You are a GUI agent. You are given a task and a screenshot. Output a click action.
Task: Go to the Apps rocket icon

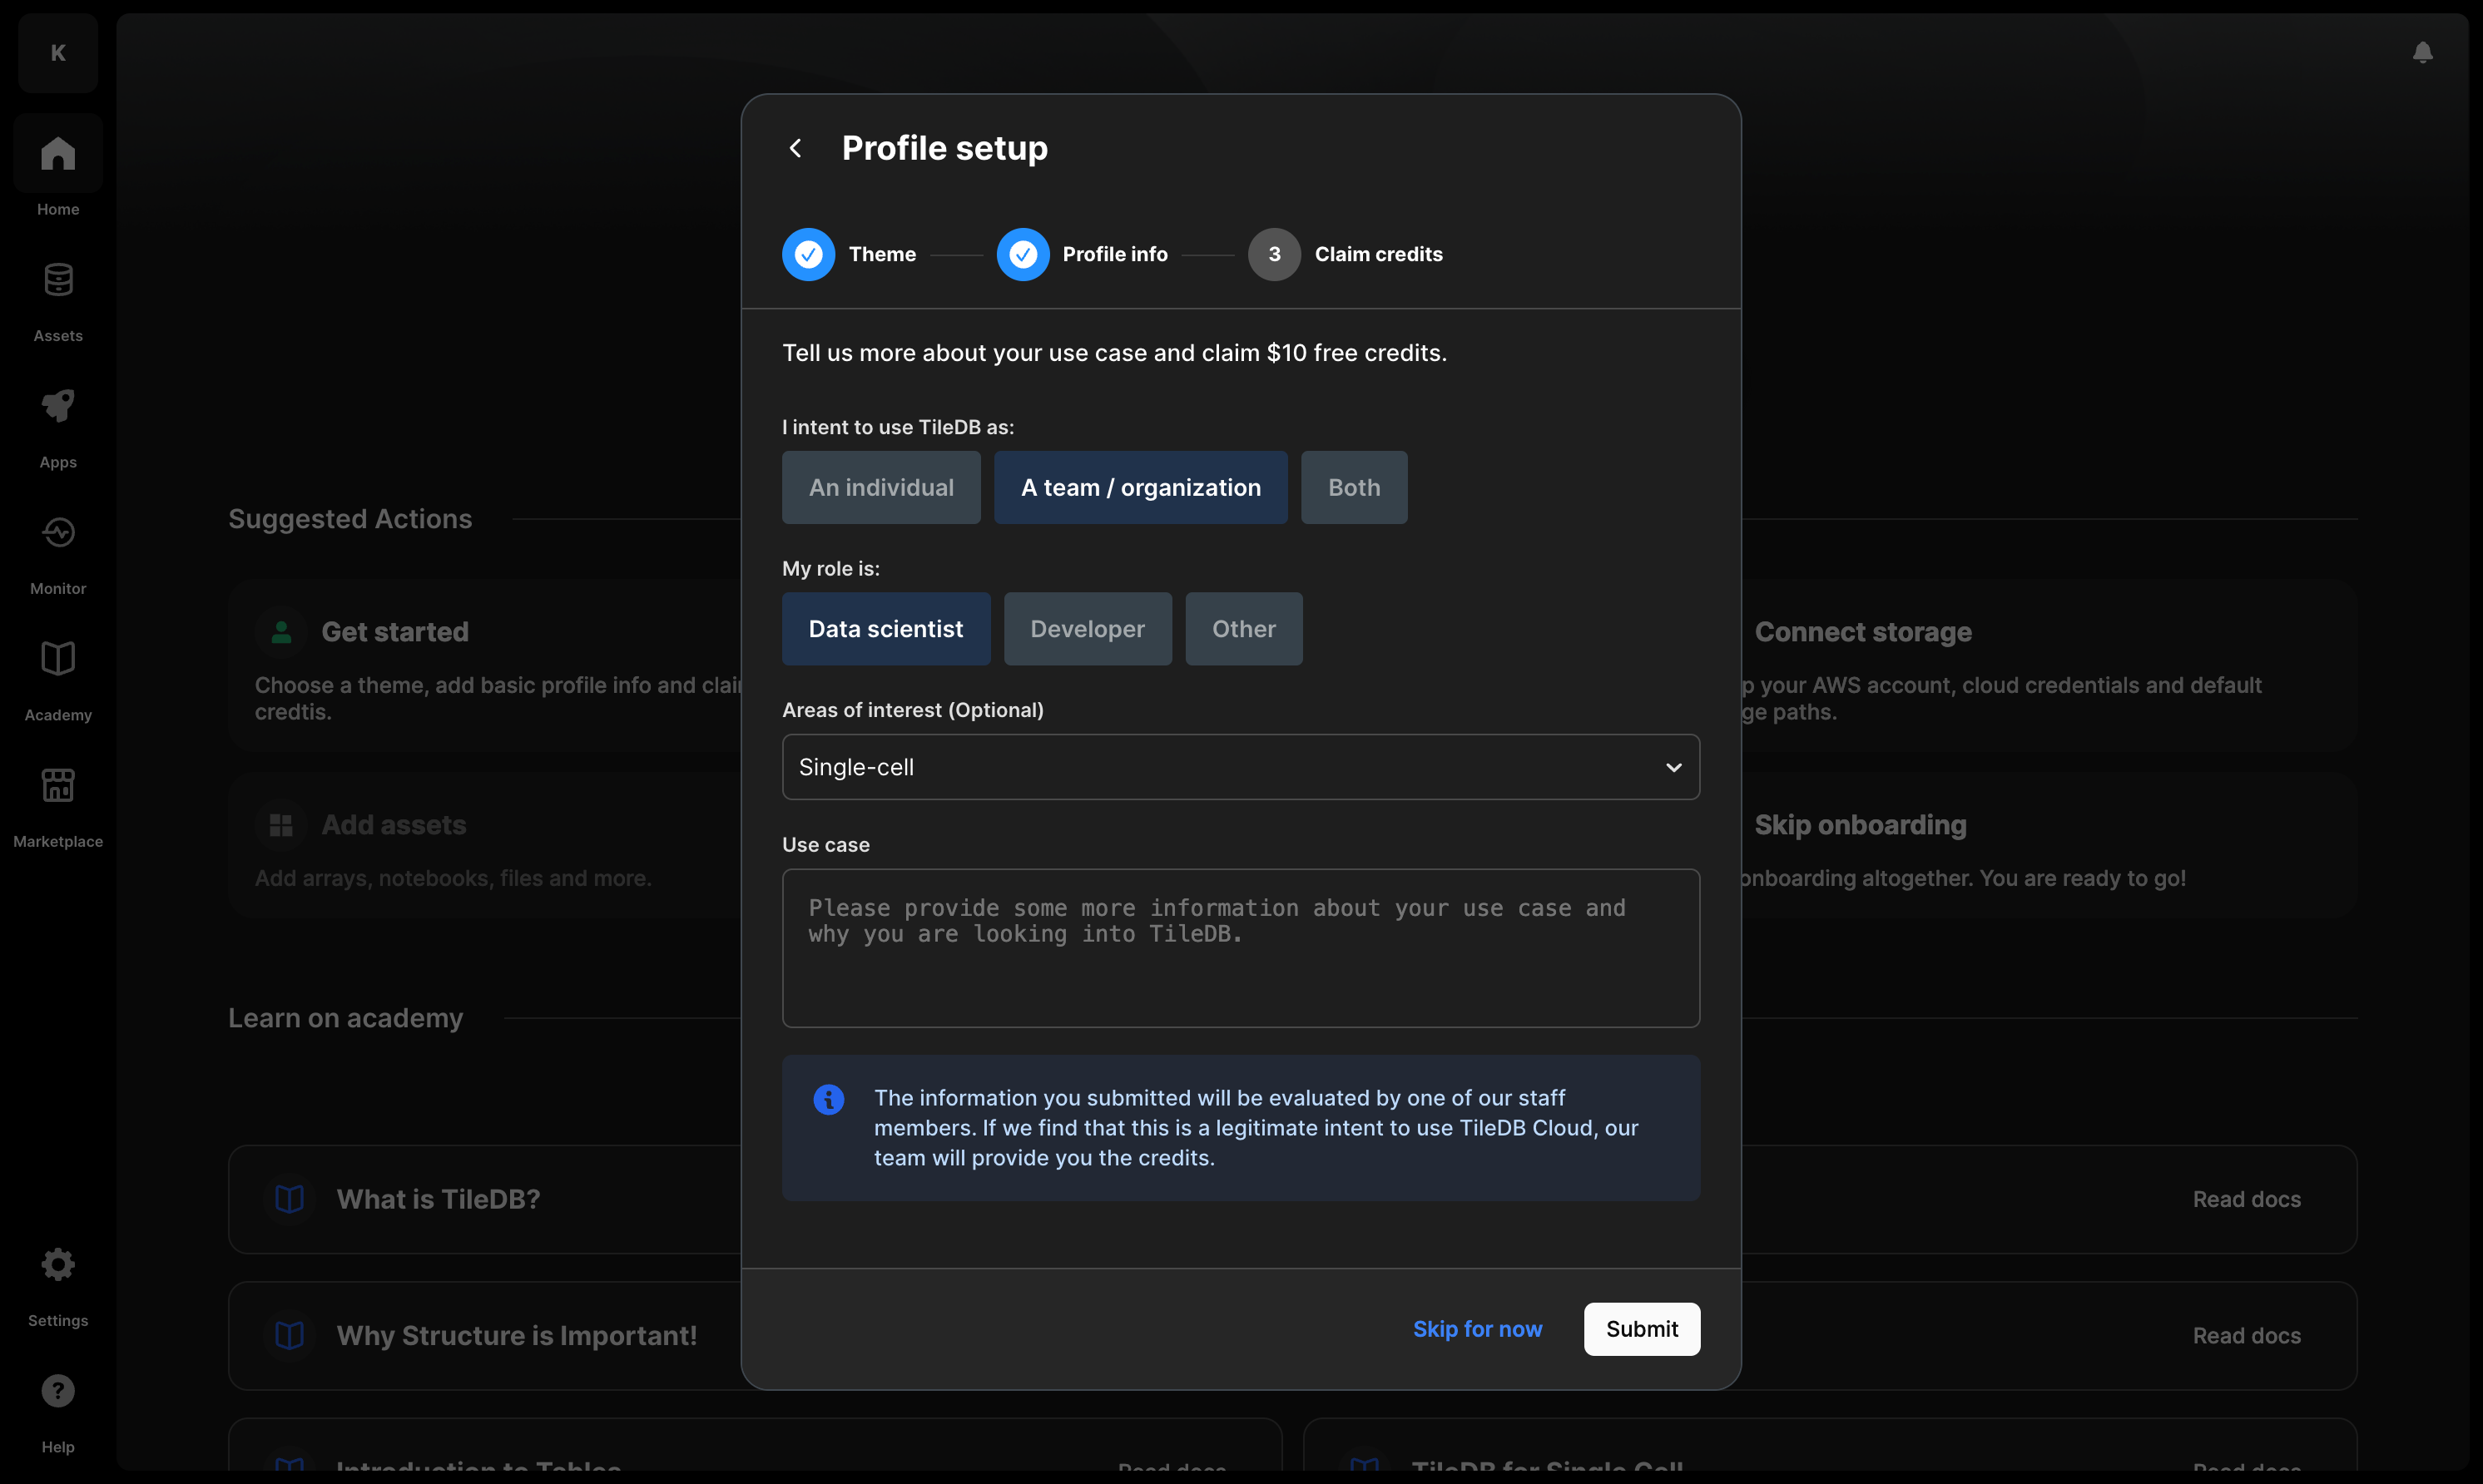58,407
